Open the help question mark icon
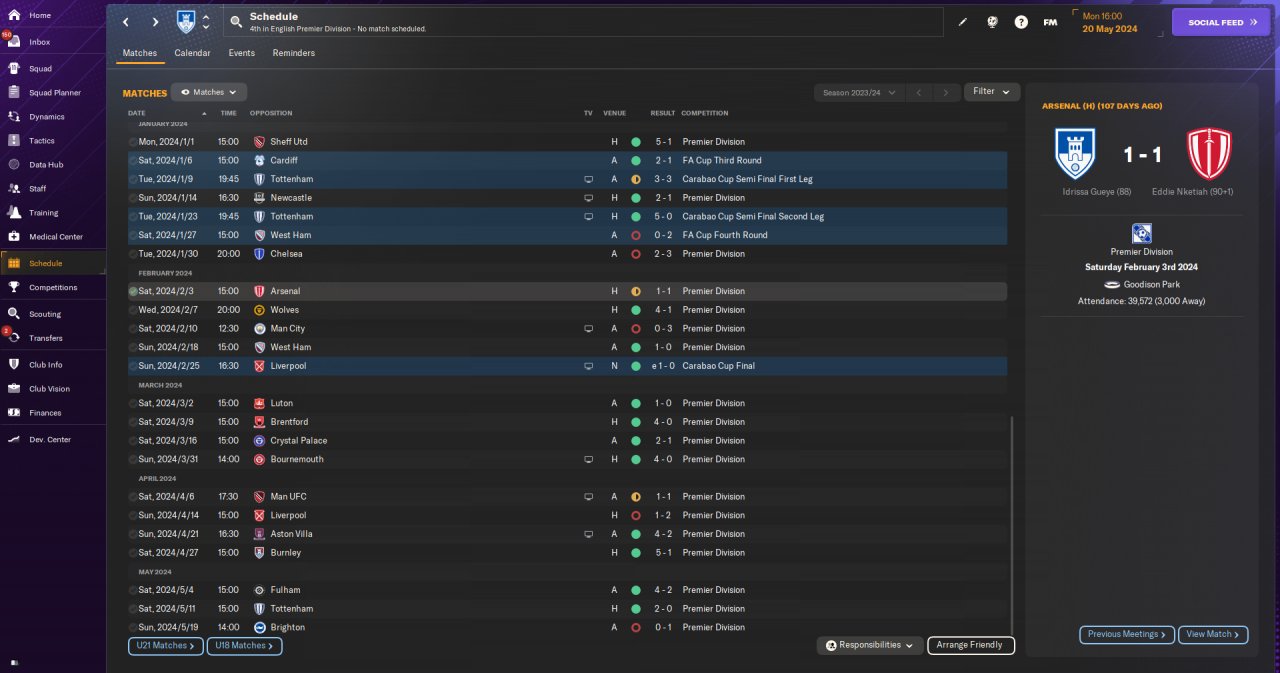The image size is (1280, 673). click(1021, 21)
